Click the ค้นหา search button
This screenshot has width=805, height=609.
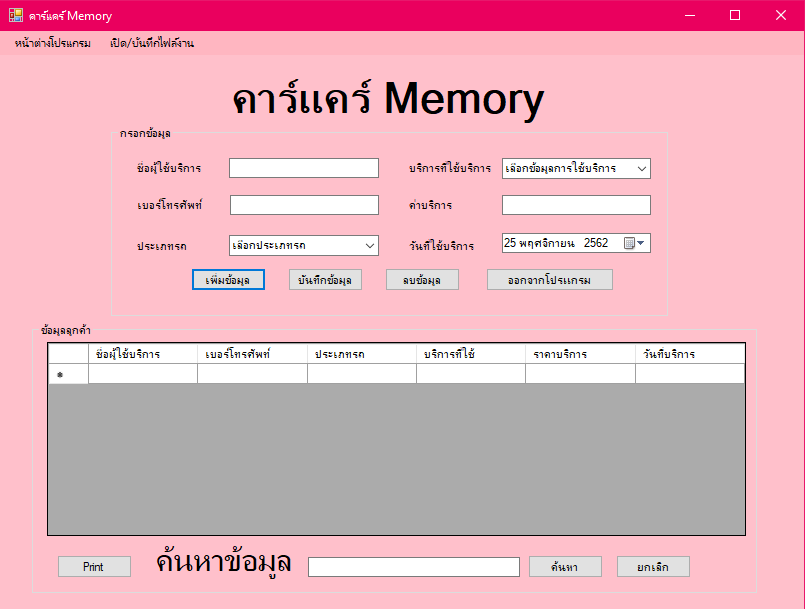click(x=565, y=567)
